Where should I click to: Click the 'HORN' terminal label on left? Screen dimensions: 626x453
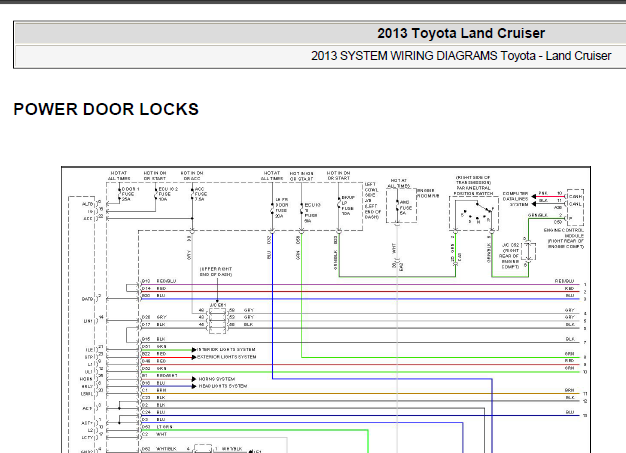[86, 379]
